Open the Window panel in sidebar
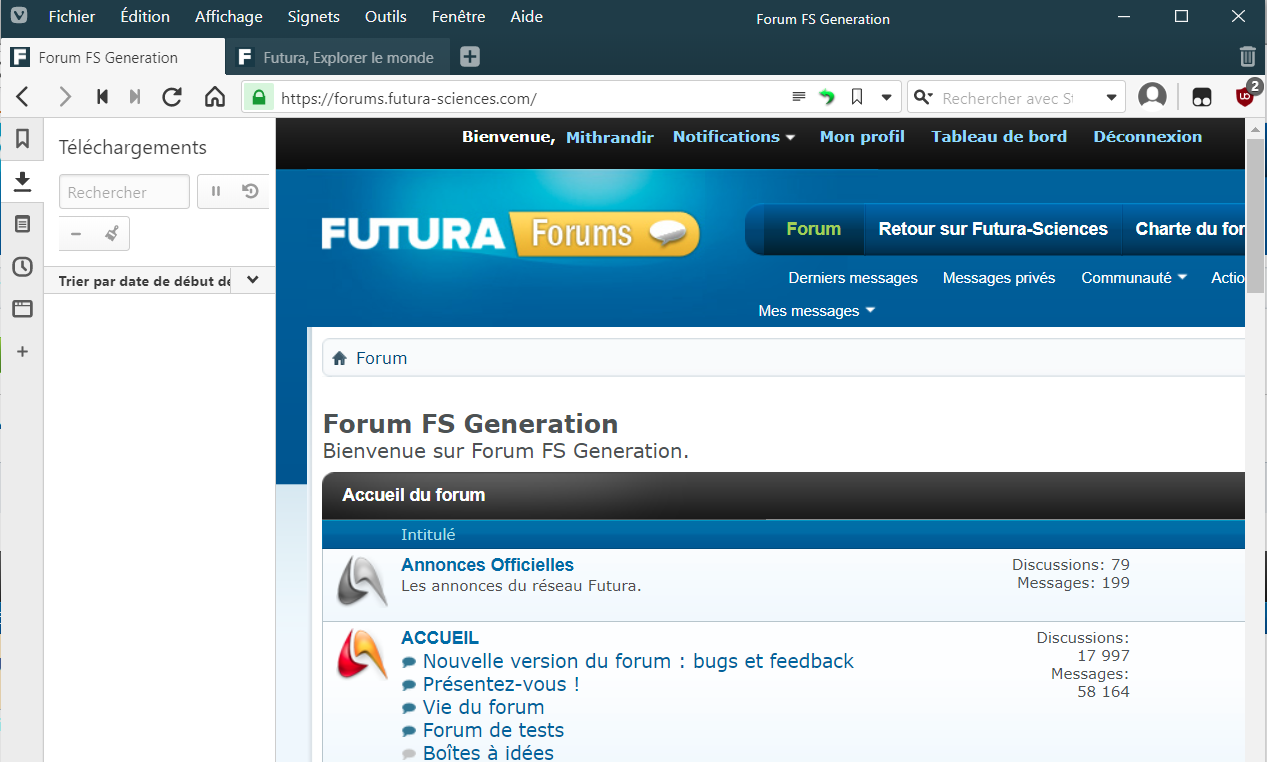This screenshot has width=1267, height=762. click(22, 309)
